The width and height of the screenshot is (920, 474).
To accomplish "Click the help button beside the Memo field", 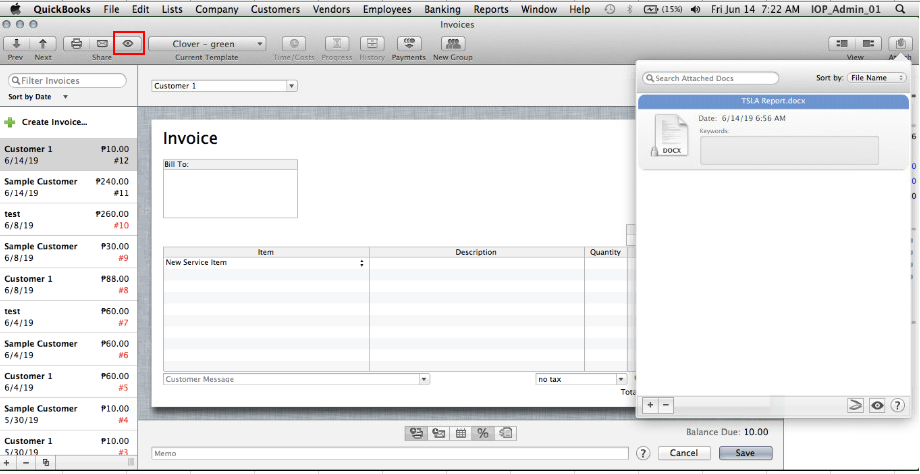I will [x=643, y=453].
